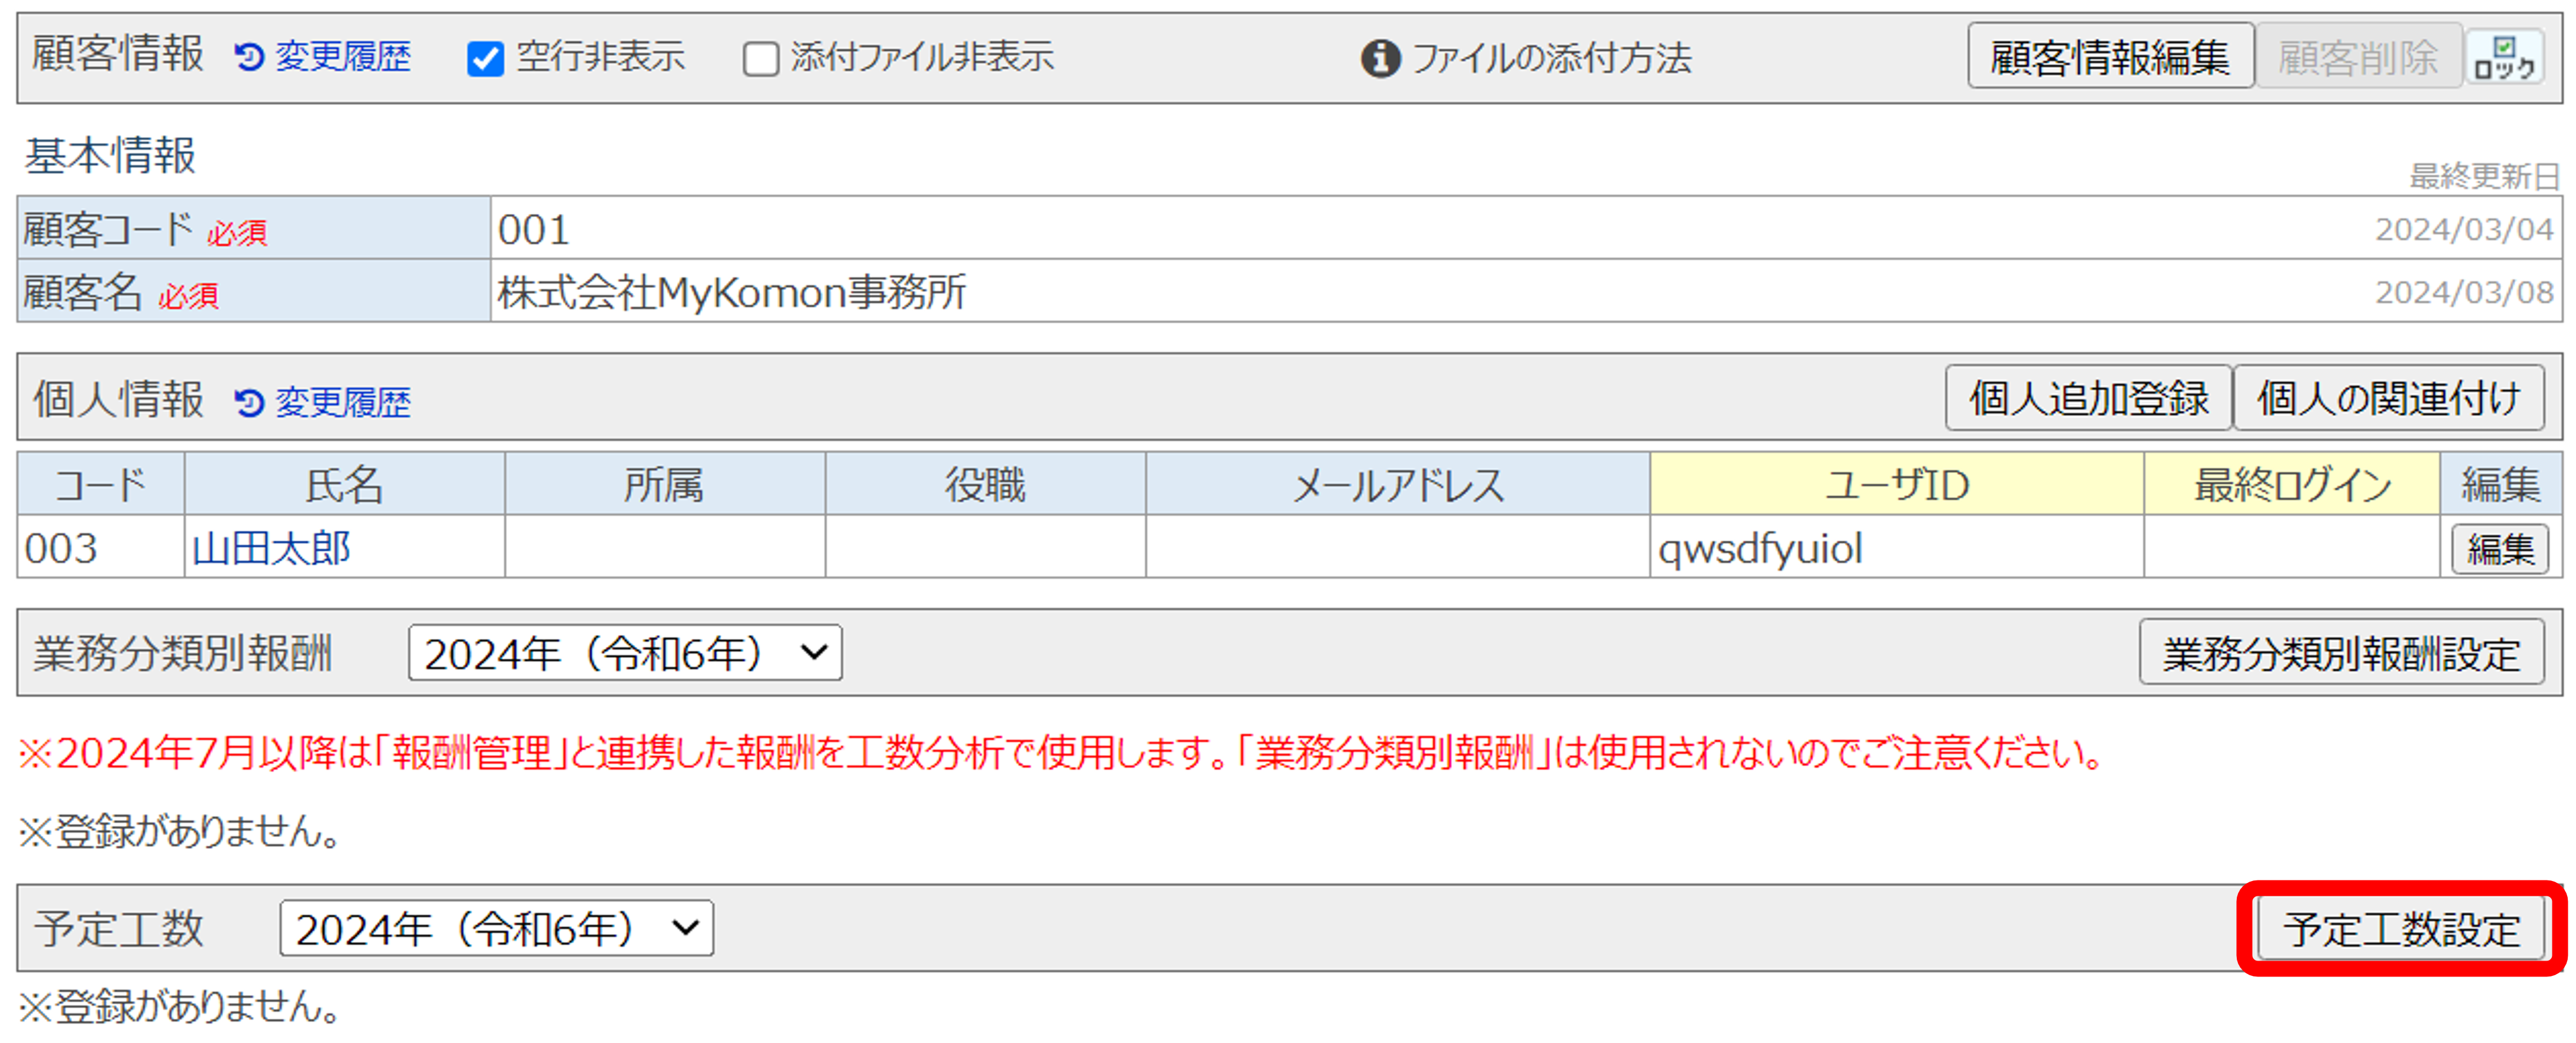Click 編集 button in 山田太郎 row
The height and width of the screenshot is (1043, 2576).
[2499, 549]
